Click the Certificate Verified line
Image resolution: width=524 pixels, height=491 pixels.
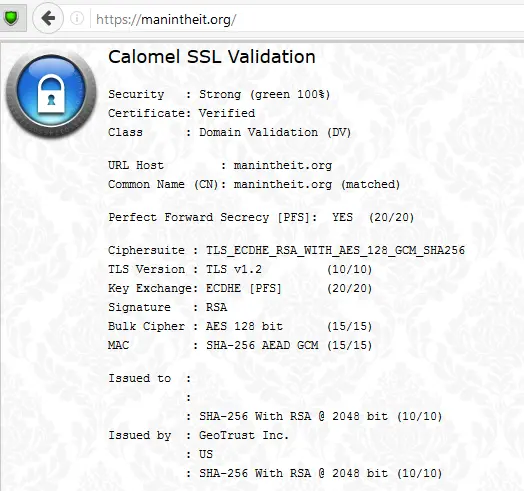click(181, 113)
